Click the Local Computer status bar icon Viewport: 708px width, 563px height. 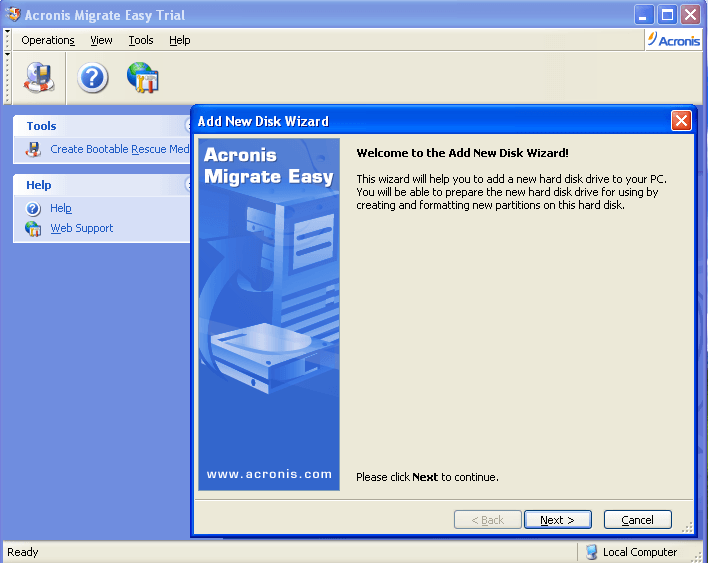point(591,552)
